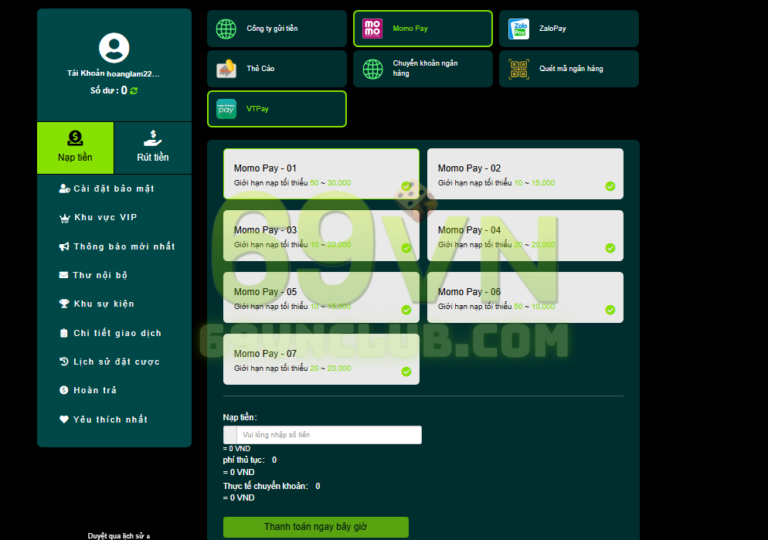Click the Công ty gửi tiền globe icon

click(227, 29)
